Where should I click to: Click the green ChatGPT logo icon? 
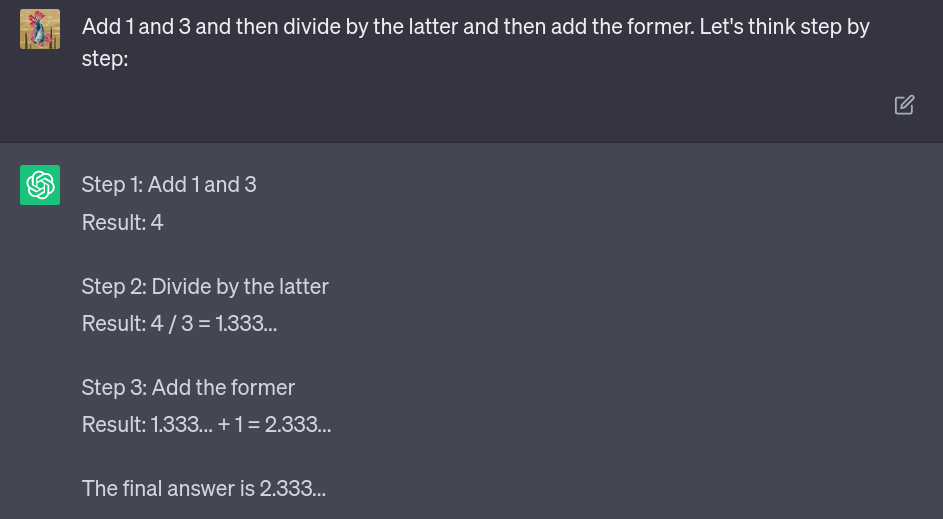click(x=40, y=185)
